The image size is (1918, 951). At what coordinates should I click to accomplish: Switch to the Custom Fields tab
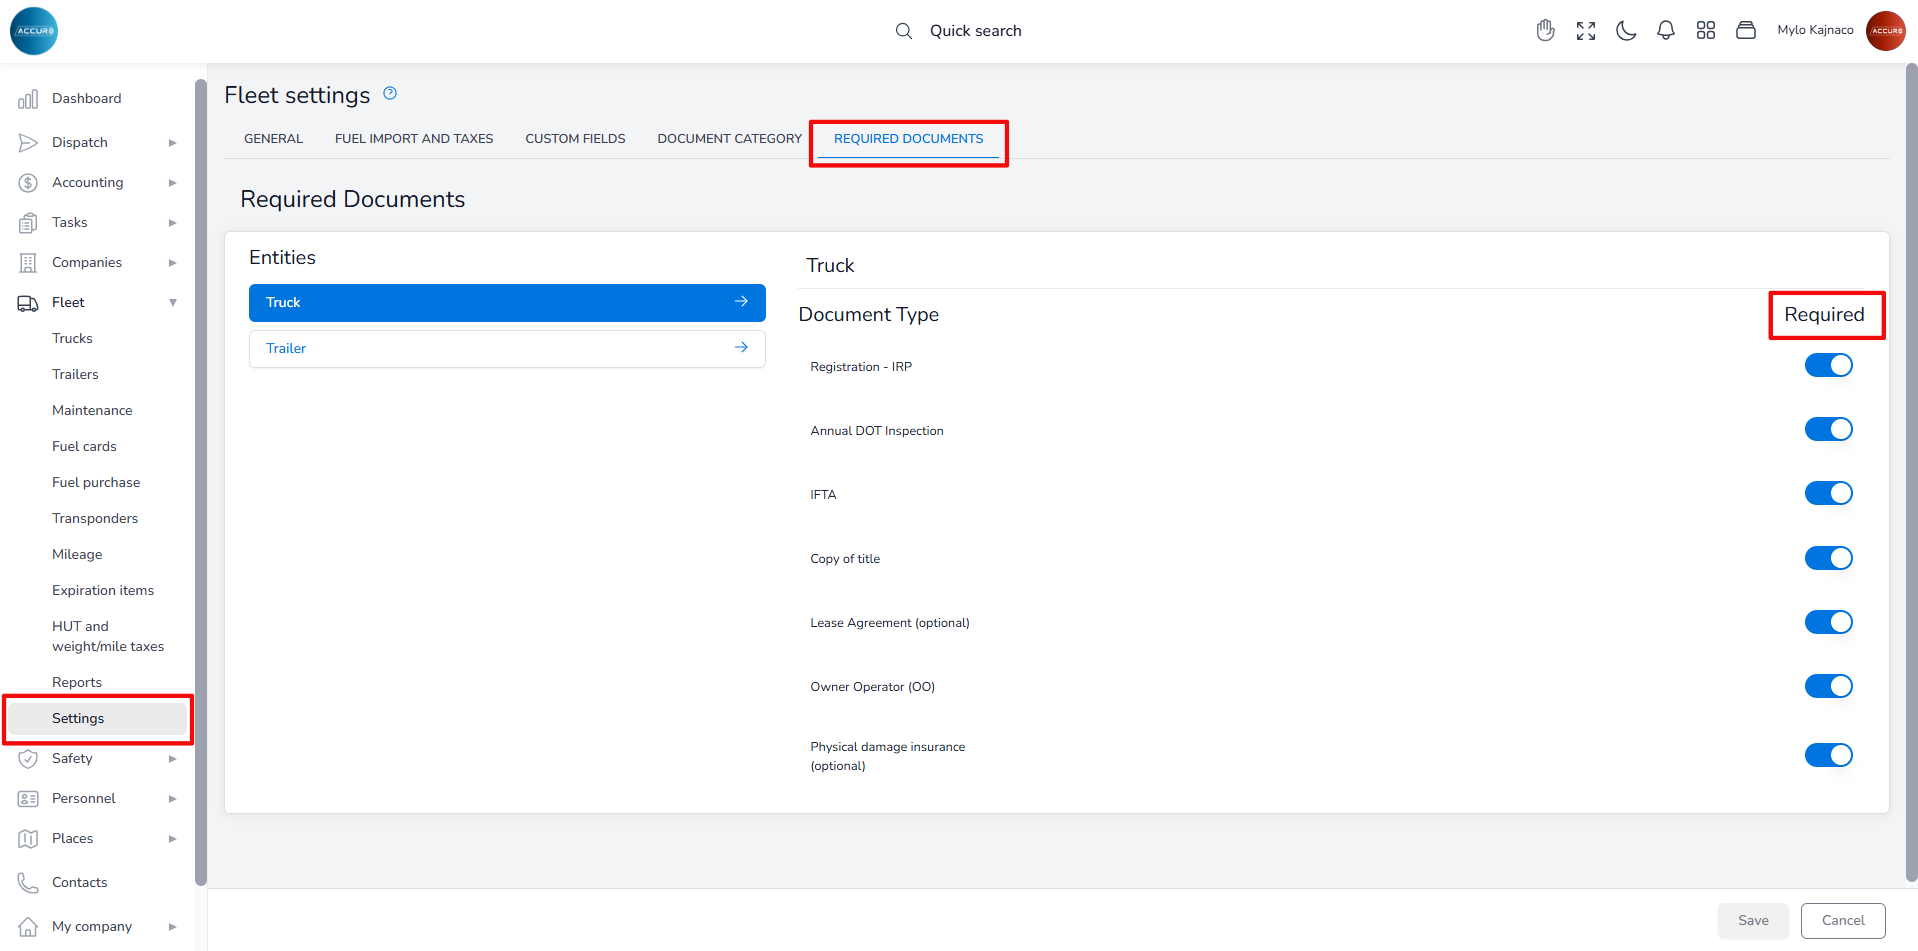click(x=575, y=139)
